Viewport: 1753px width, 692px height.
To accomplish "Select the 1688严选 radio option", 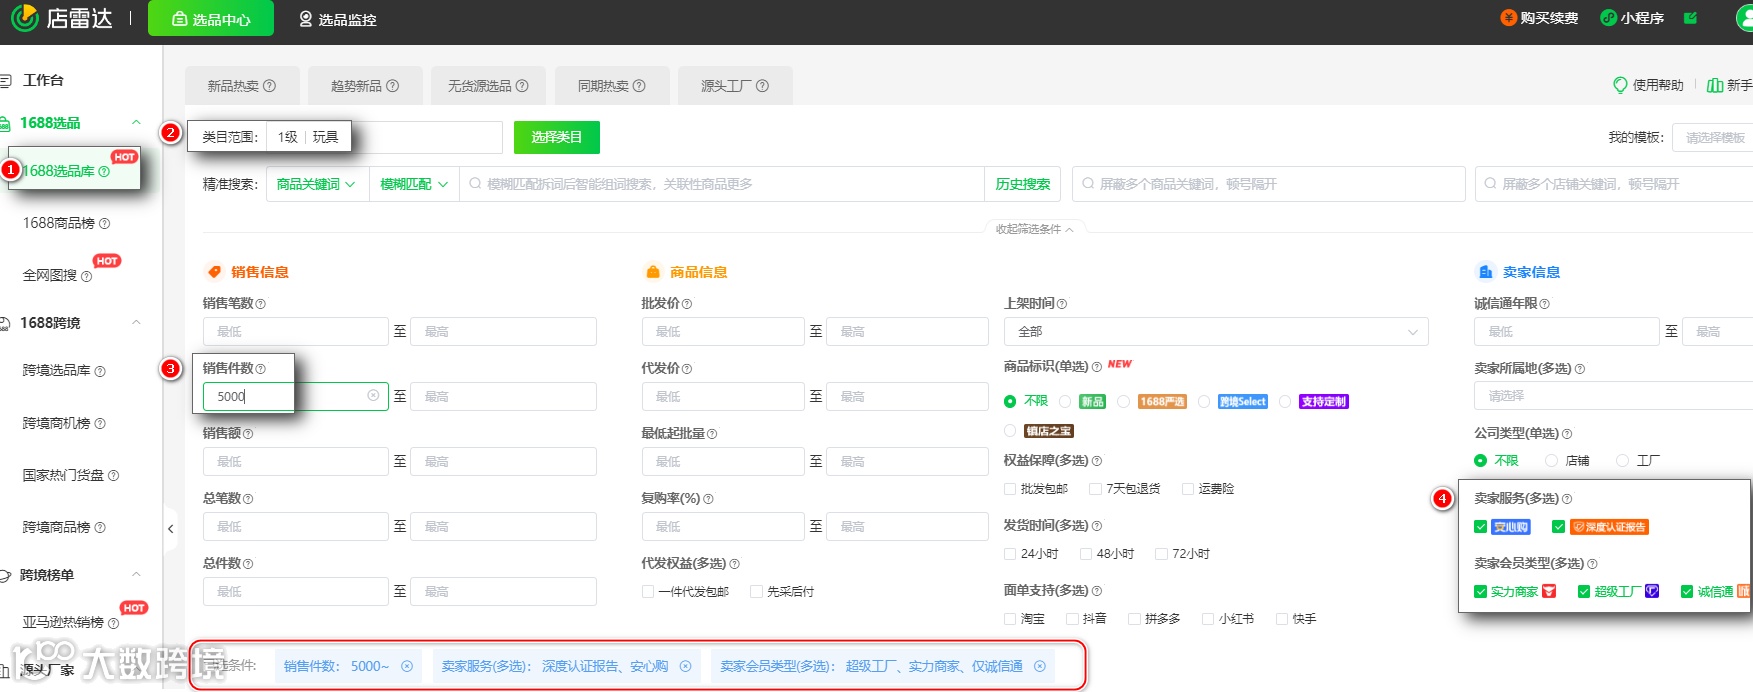I will tap(1124, 401).
